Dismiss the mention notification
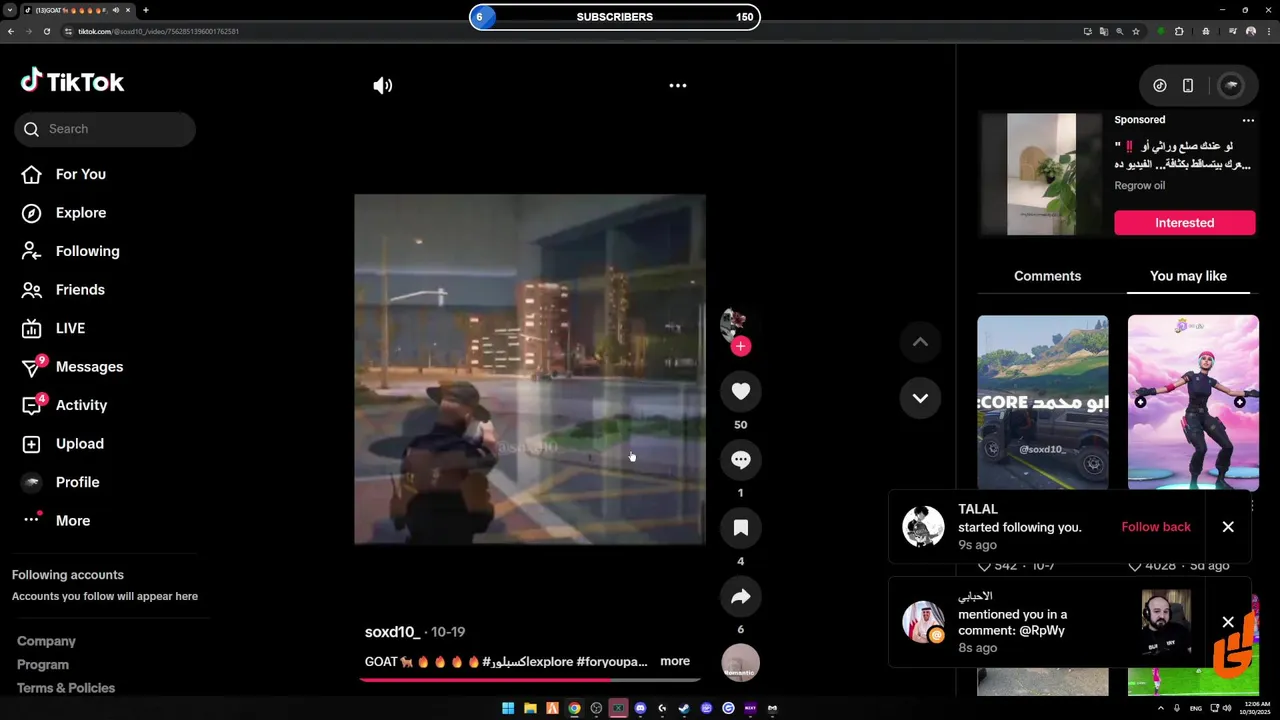Viewport: 1280px width, 720px height. point(1228,622)
